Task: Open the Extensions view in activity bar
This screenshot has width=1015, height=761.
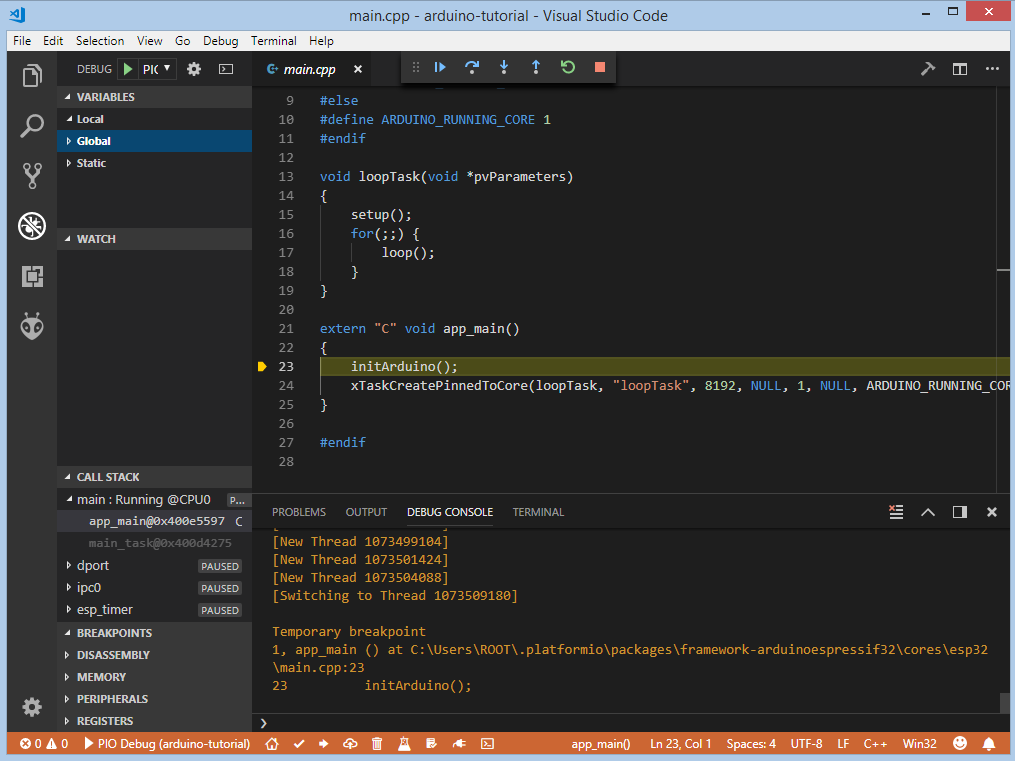Action: click(32, 276)
